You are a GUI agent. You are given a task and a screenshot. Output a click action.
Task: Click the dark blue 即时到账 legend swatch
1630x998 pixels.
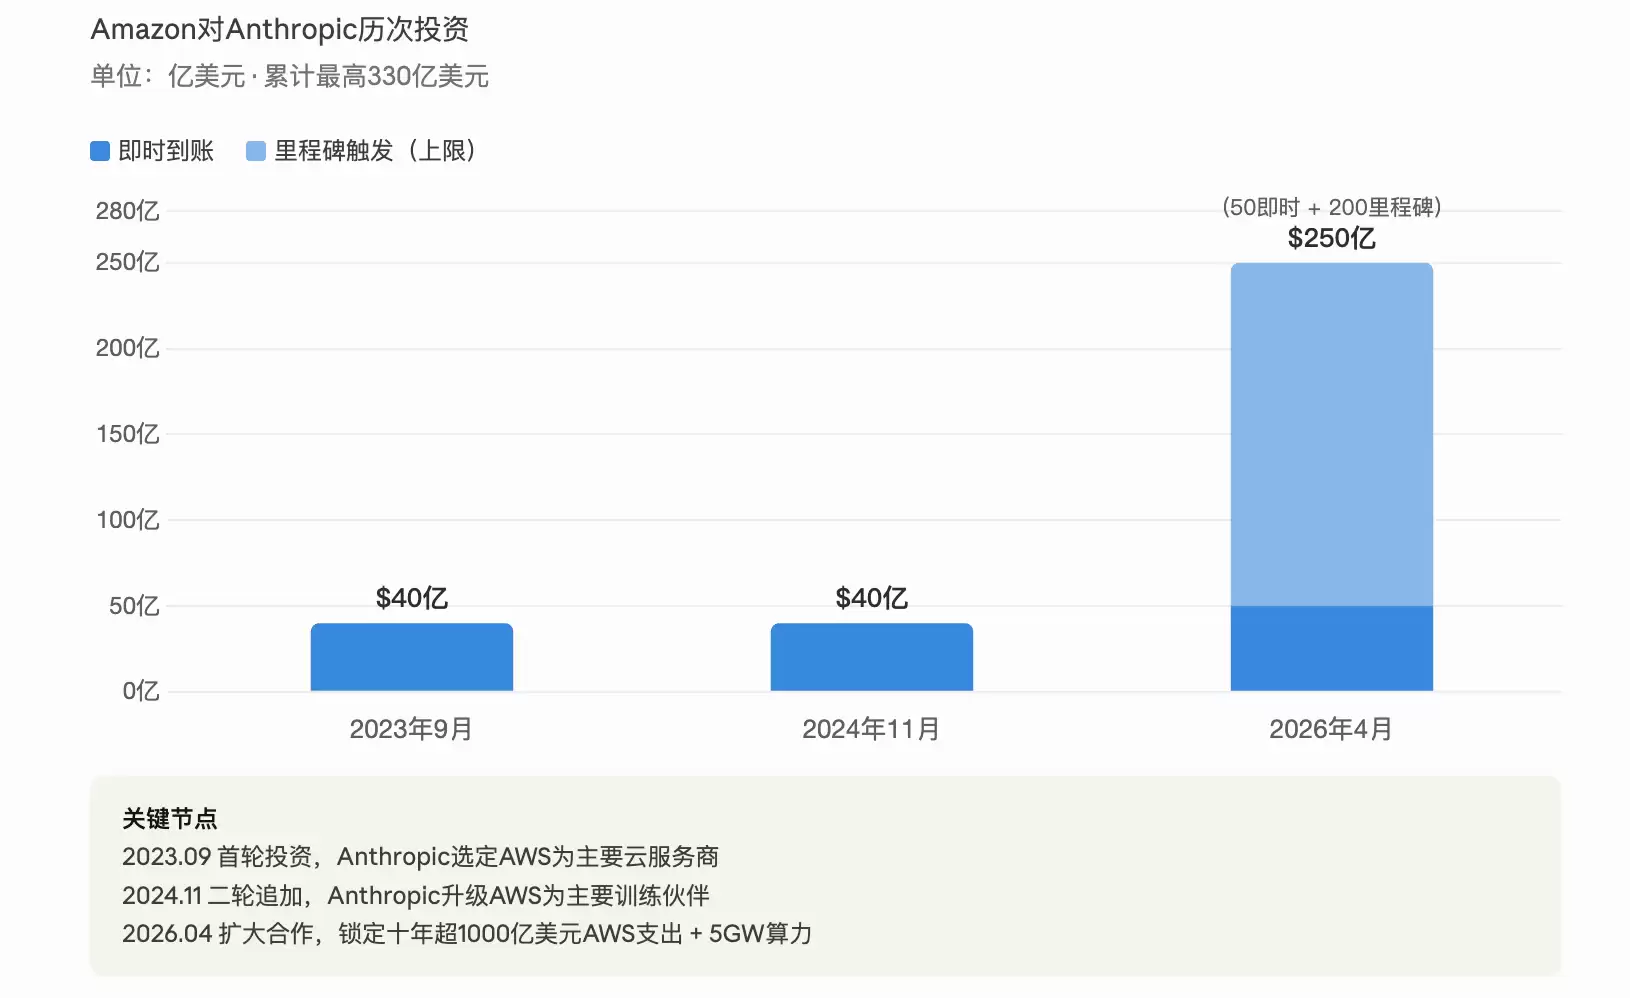coord(100,151)
